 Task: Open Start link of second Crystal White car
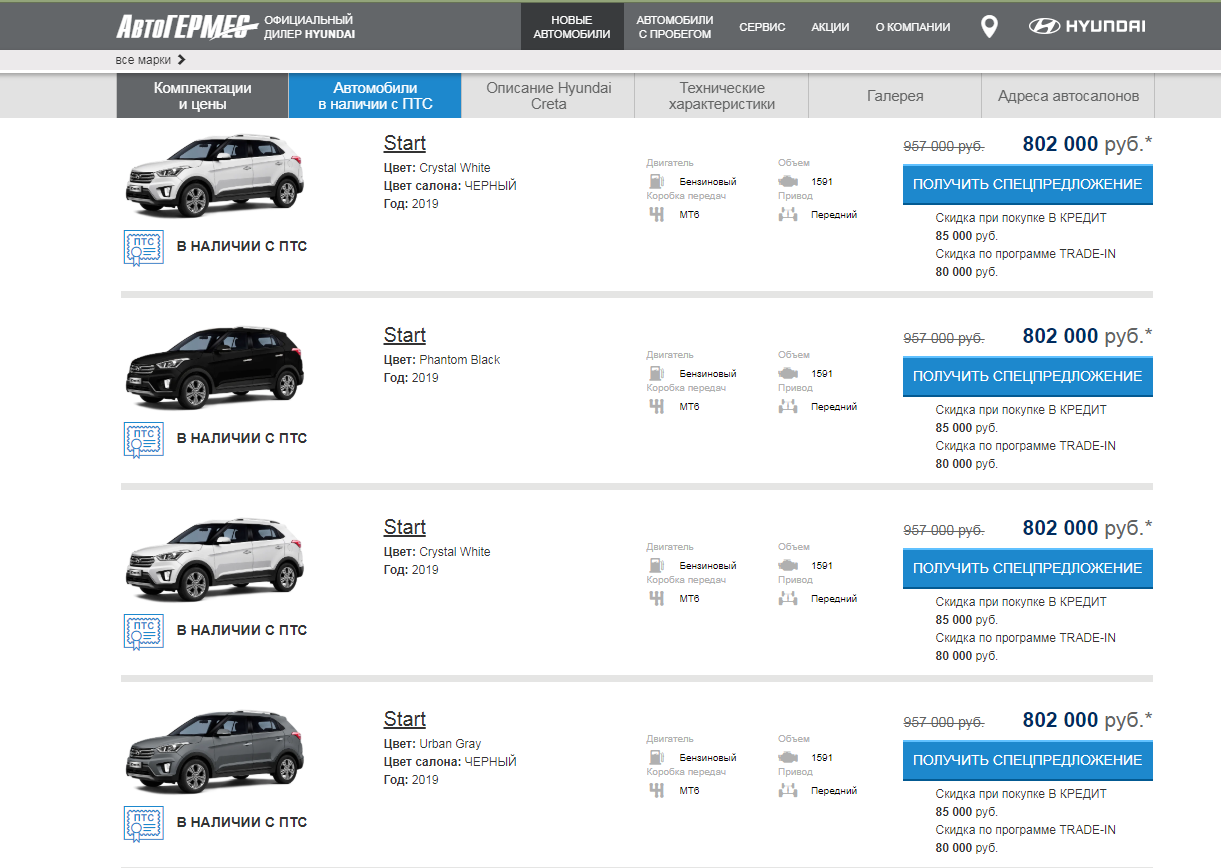405,527
